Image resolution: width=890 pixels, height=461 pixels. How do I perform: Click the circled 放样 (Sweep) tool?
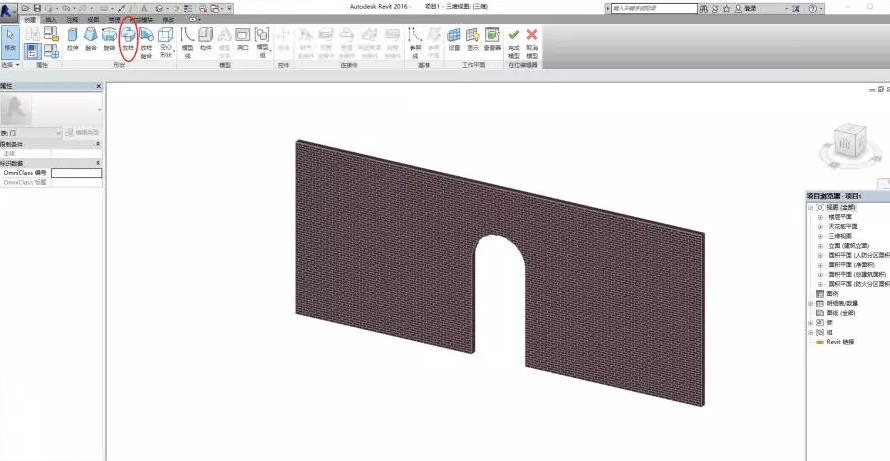point(128,38)
